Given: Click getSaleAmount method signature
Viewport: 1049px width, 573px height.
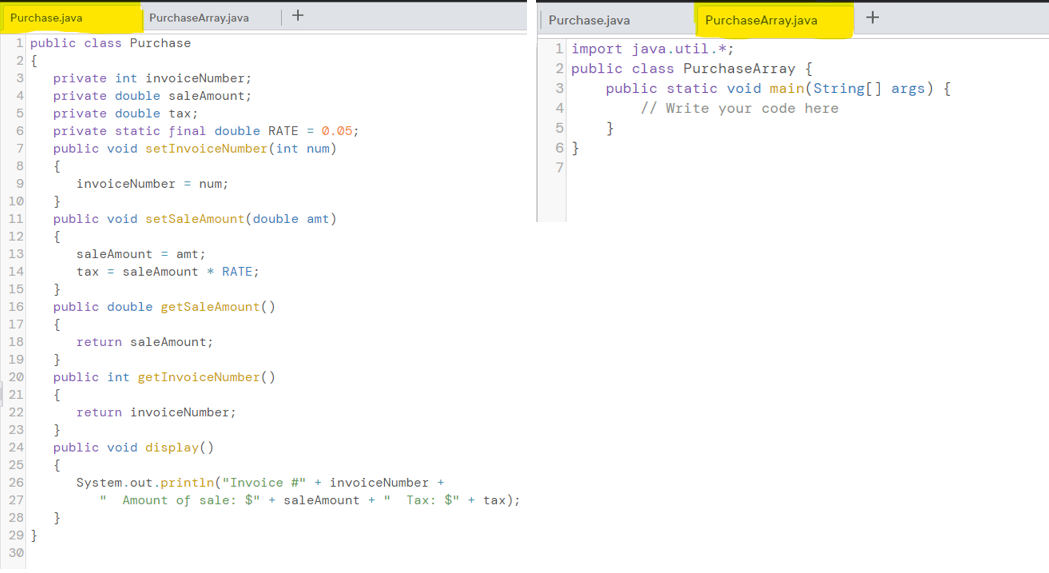Looking at the screenshot, I should pyautogui.click(x=164, y=307).
